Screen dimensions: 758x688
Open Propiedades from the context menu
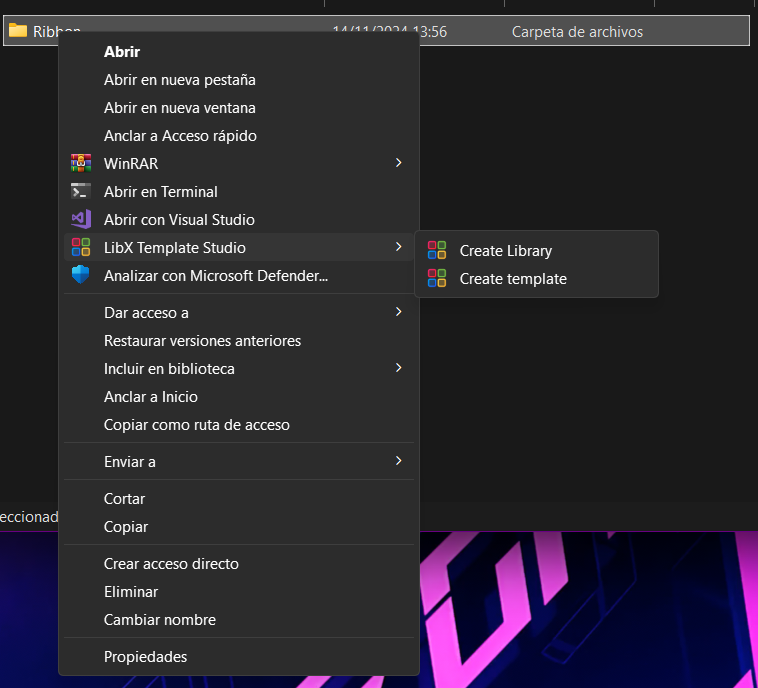coord(239,657)
